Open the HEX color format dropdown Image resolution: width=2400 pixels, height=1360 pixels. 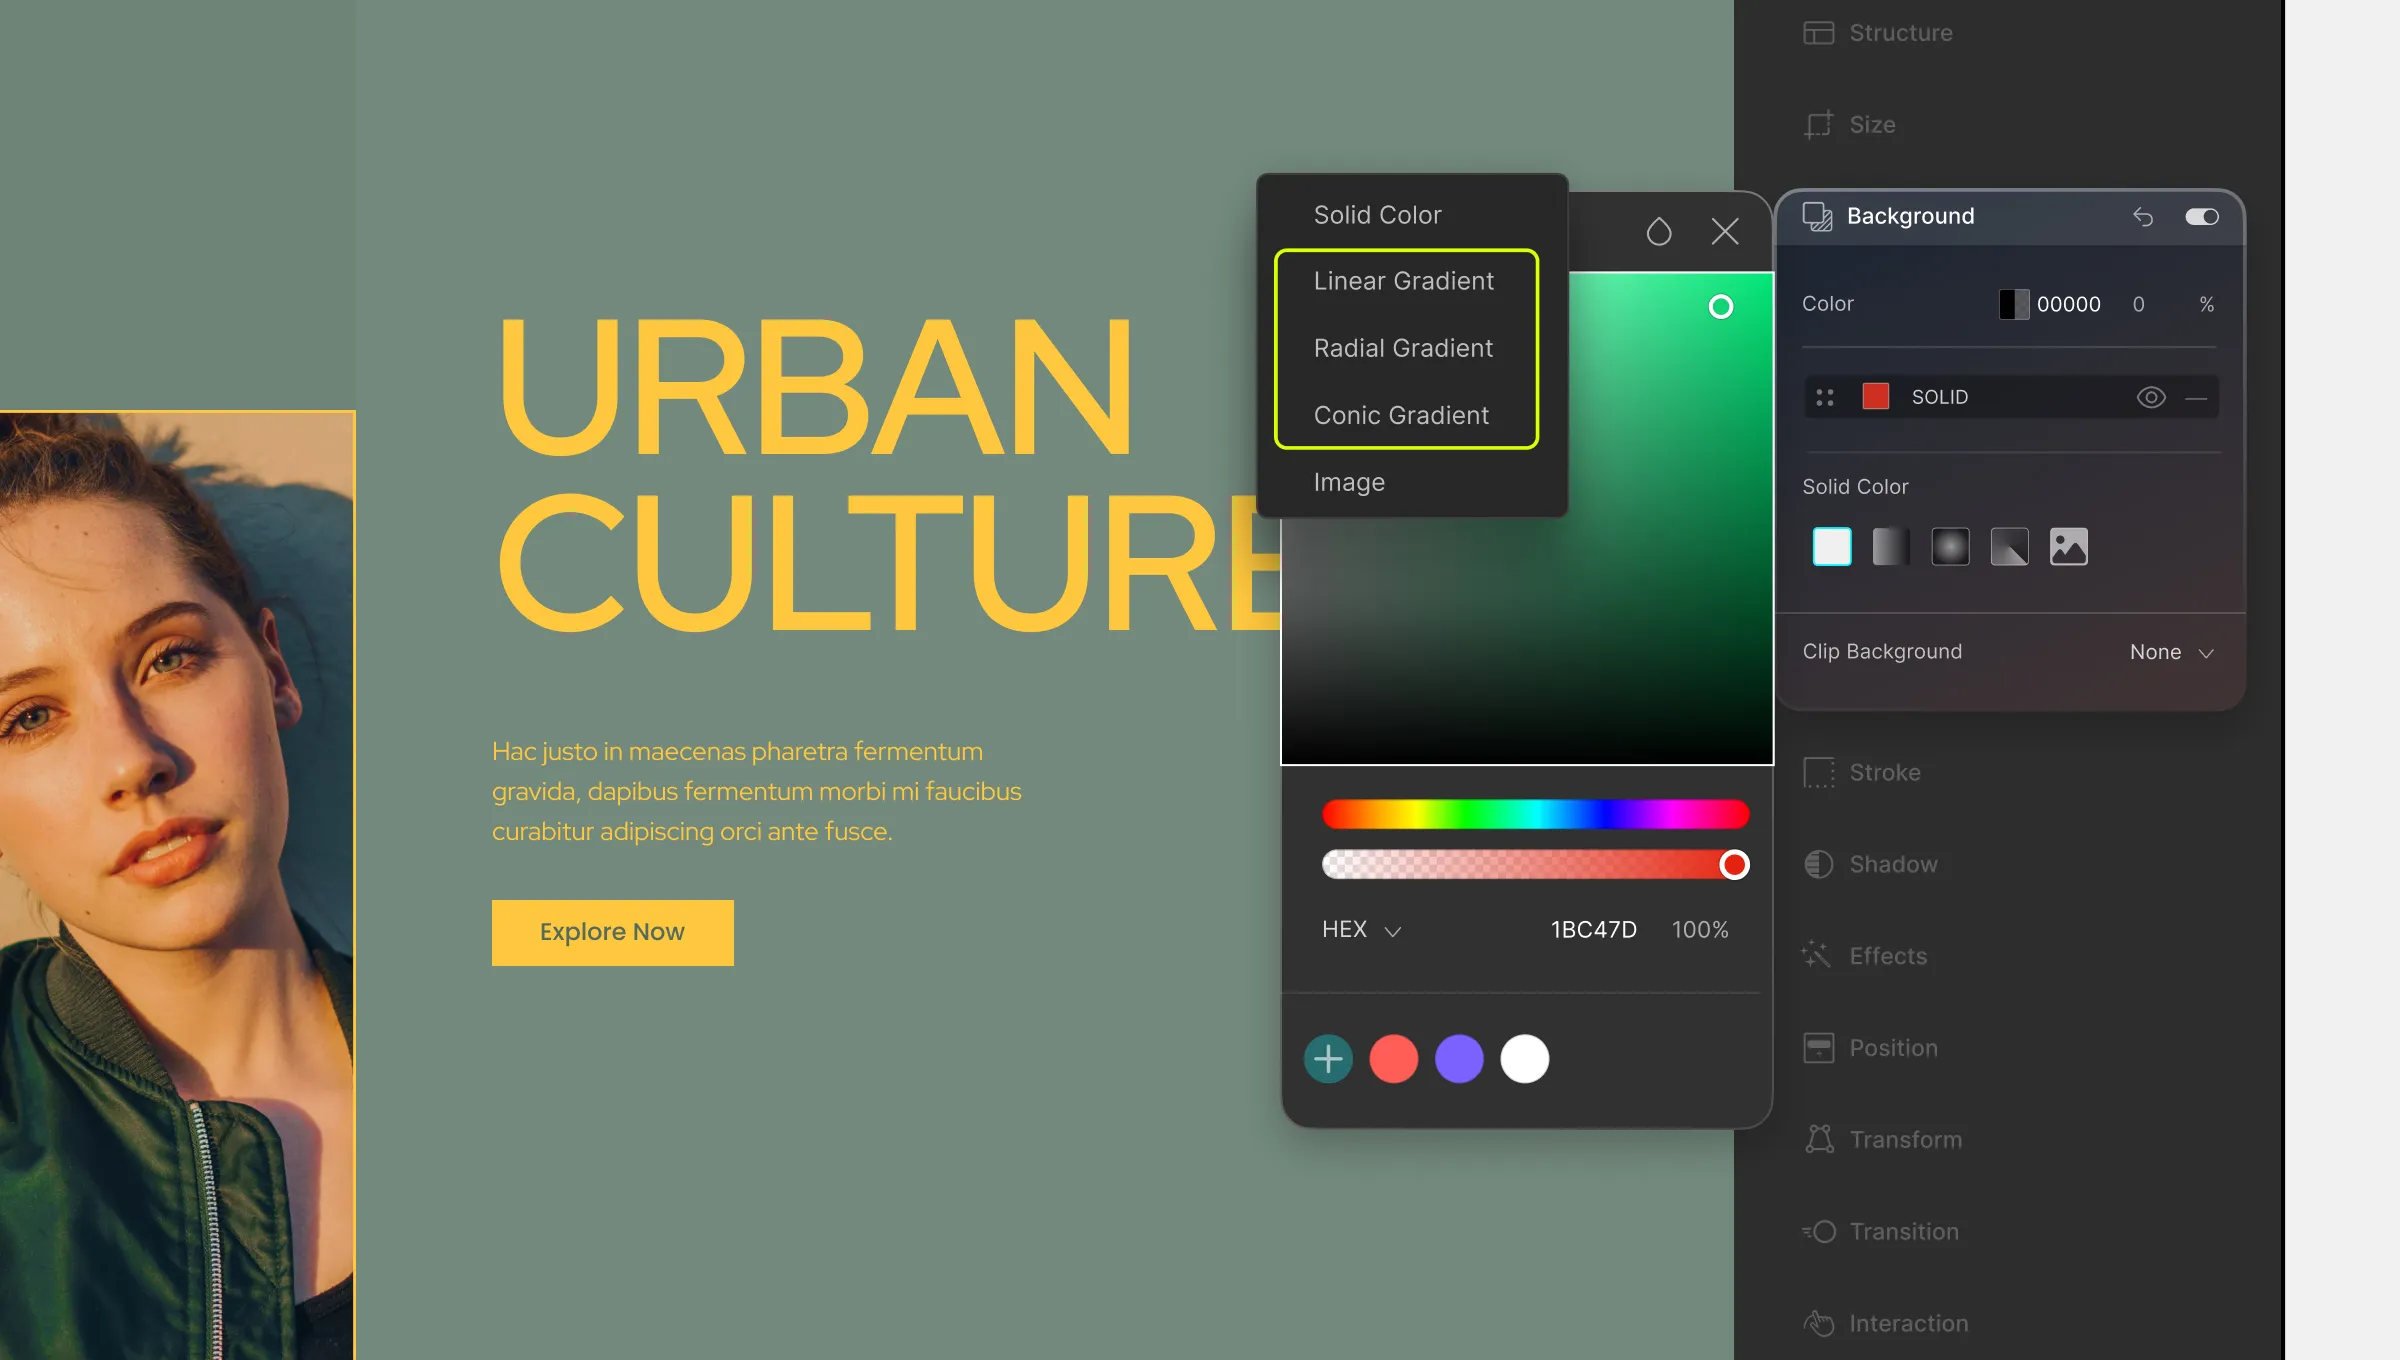coord(1362,928)
